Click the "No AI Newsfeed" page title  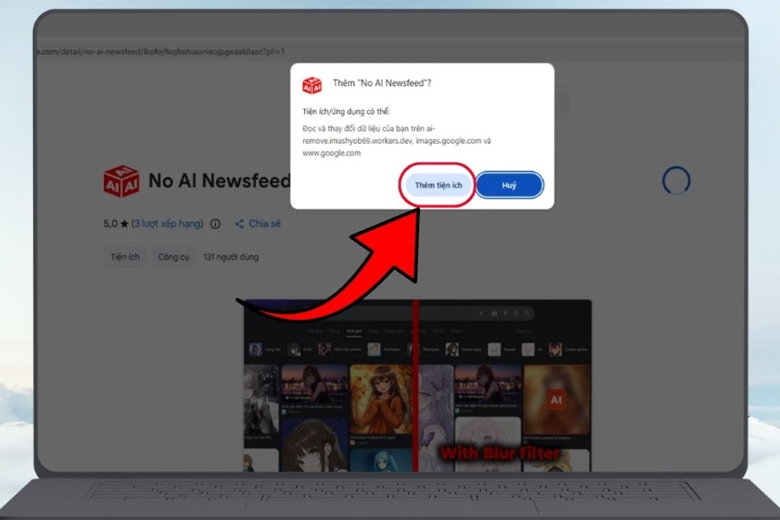pyautogui.click(x=219, y=181)
